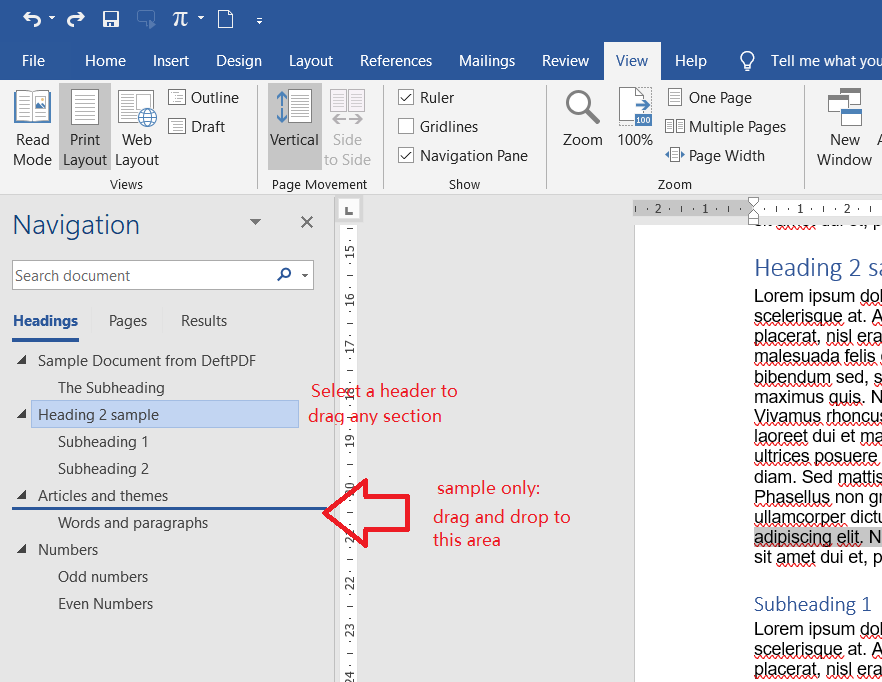Click the Save icon in quick access toolbar
882x682 pixels.
click(x=111, y=19)
